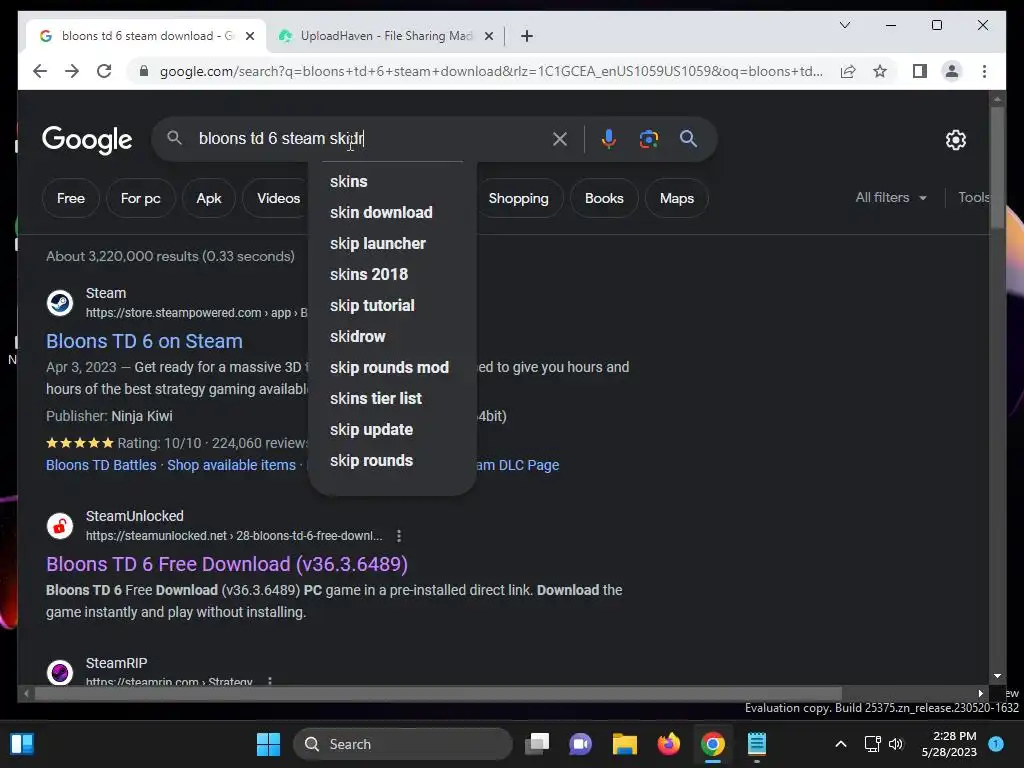Click the vertical page scrollbar thumb
The height and width of the screenshot is (768, 1024).
[x=997, y=167]
